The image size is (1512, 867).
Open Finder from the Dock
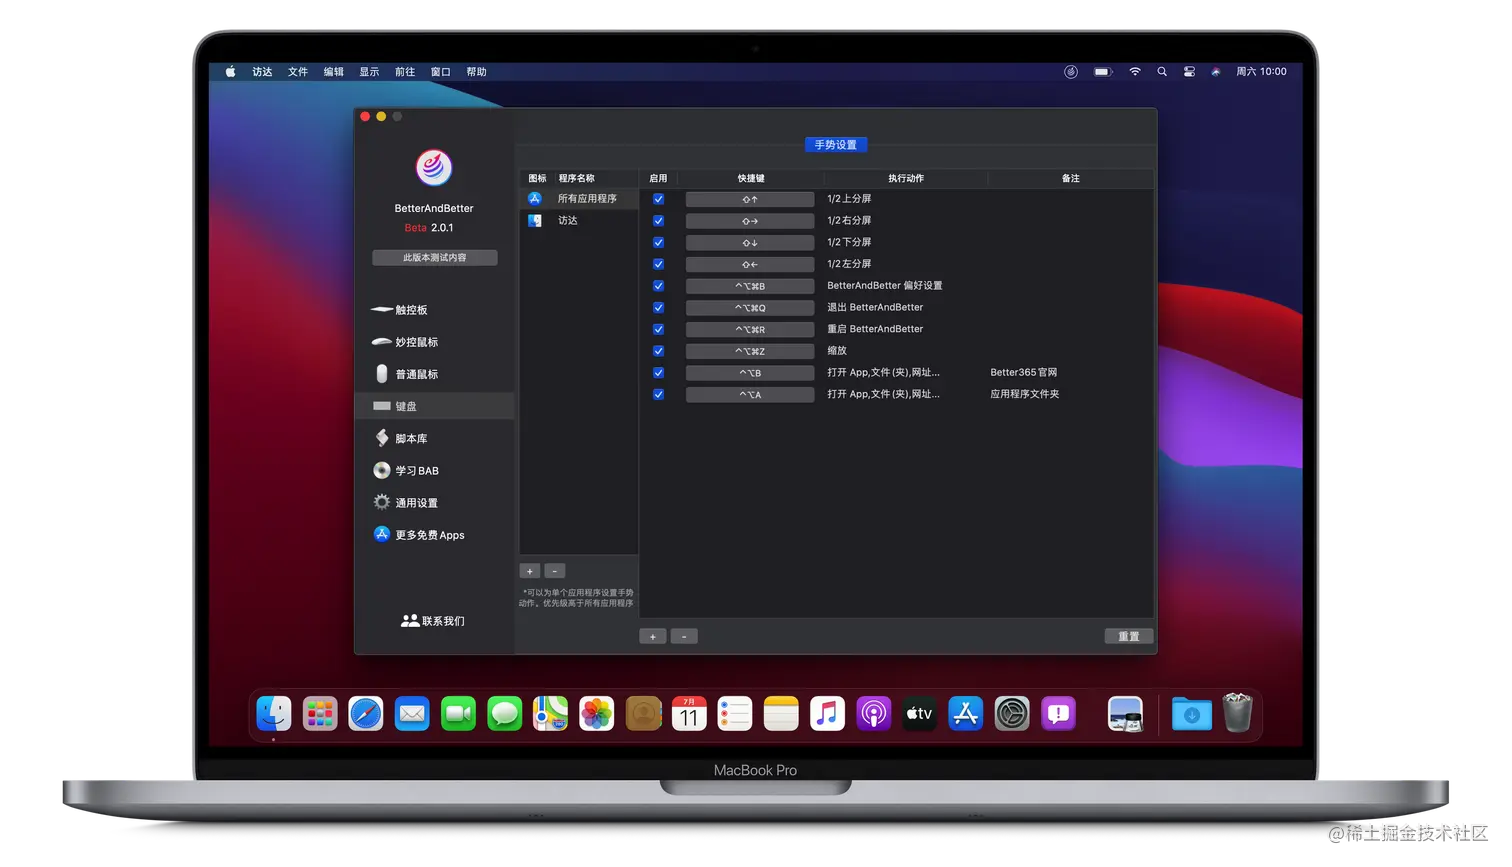(x=273, y=714)
